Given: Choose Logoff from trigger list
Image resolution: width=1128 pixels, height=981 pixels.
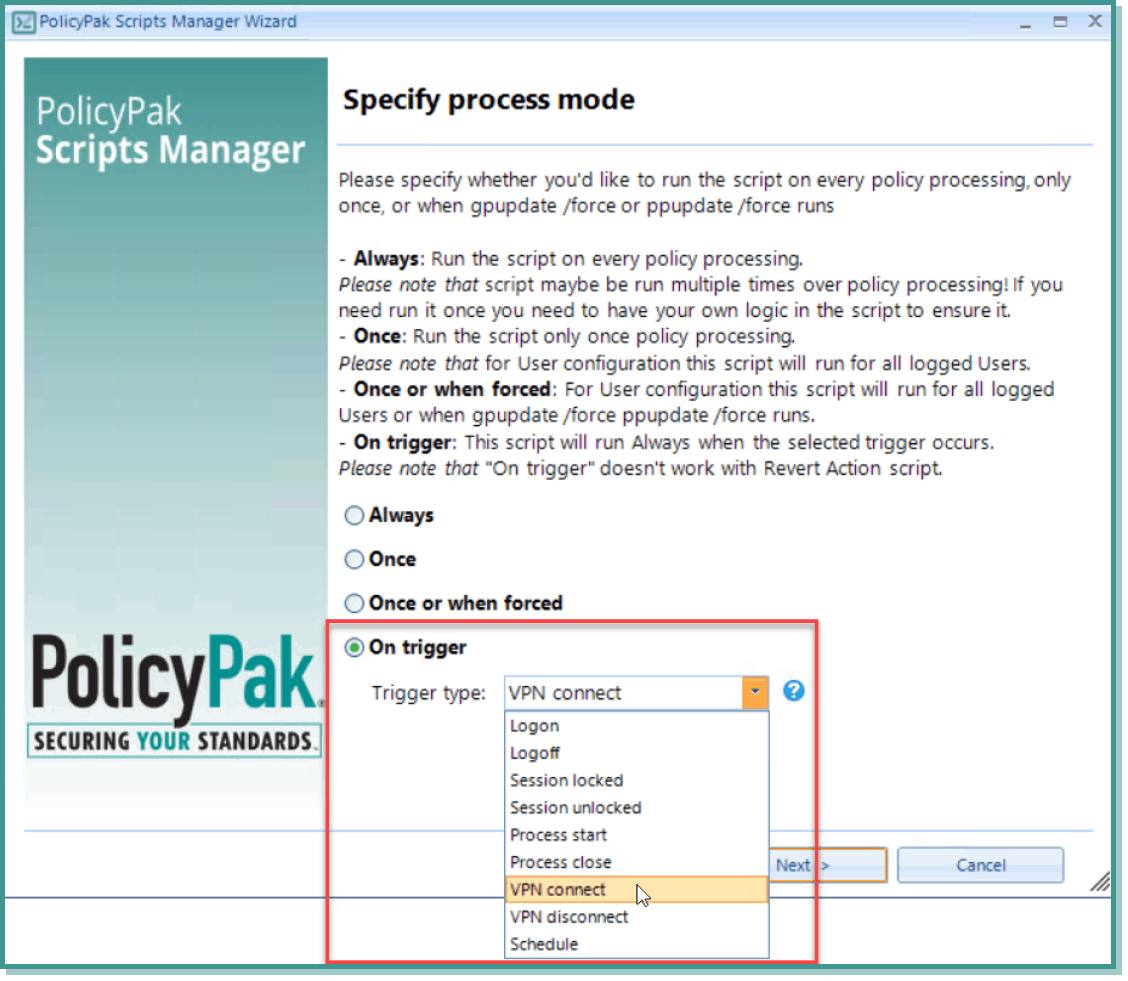Looking at the screenshot, I should click(637, 754).
